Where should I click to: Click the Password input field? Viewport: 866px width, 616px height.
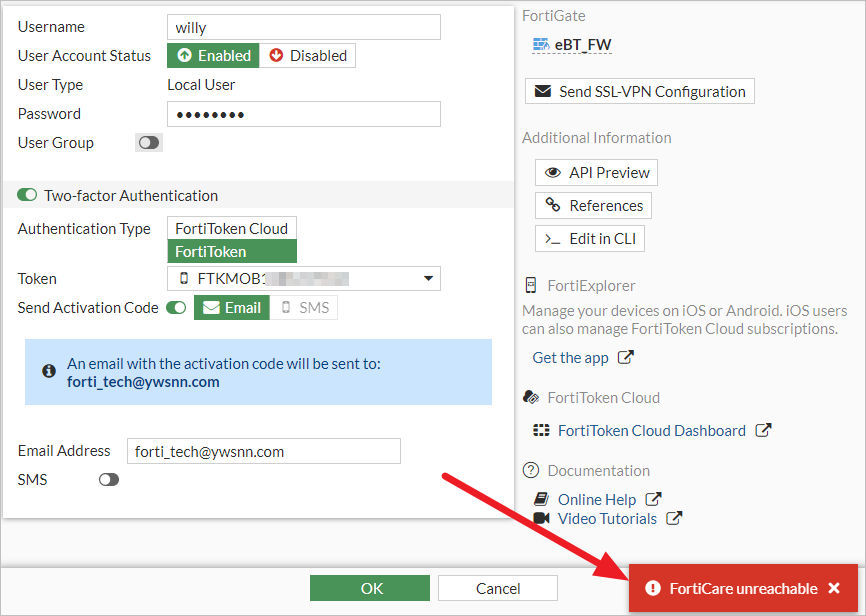click(x=304, y=114)
